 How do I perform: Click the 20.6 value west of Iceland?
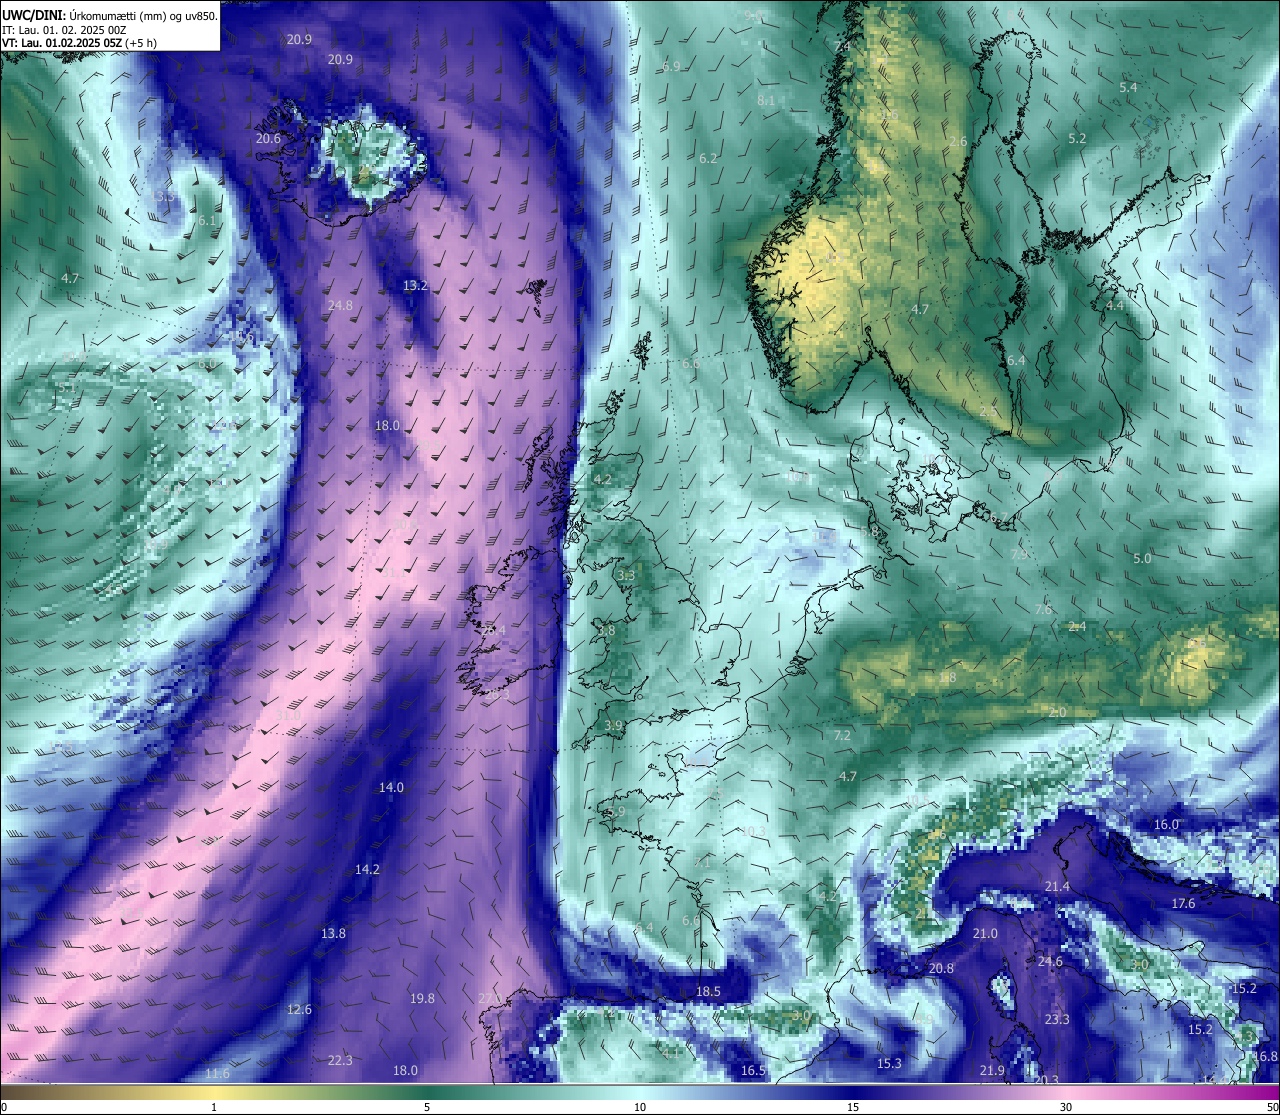tap(268, 139)
